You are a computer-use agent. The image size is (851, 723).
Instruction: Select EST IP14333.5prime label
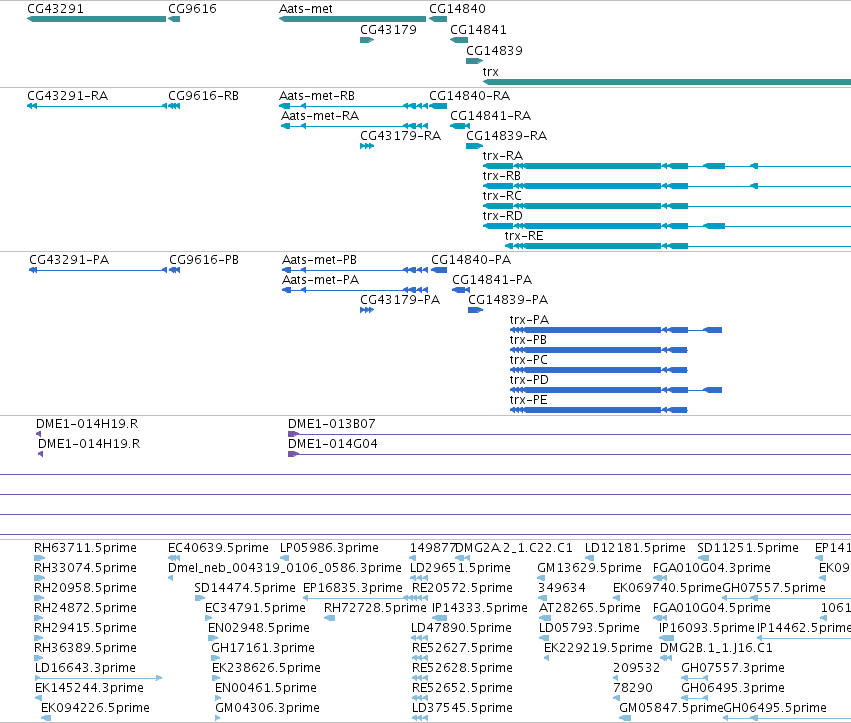click(480, 608)
